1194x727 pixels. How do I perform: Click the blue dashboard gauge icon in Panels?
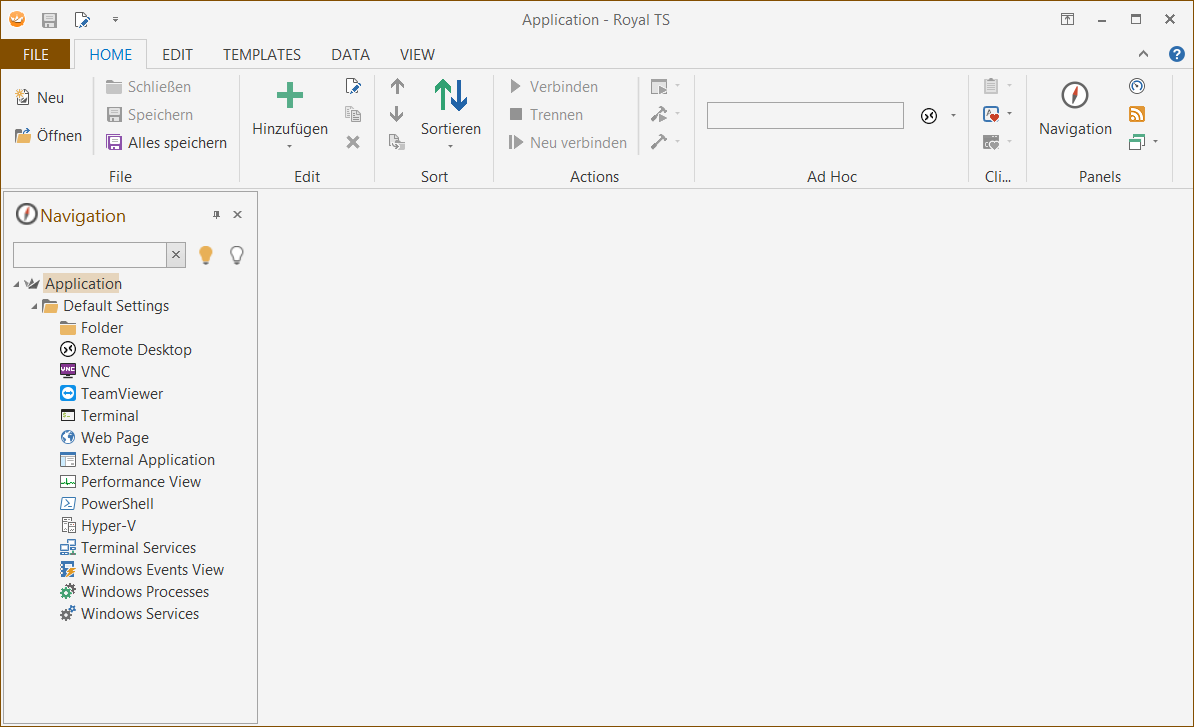[1137, 86]
